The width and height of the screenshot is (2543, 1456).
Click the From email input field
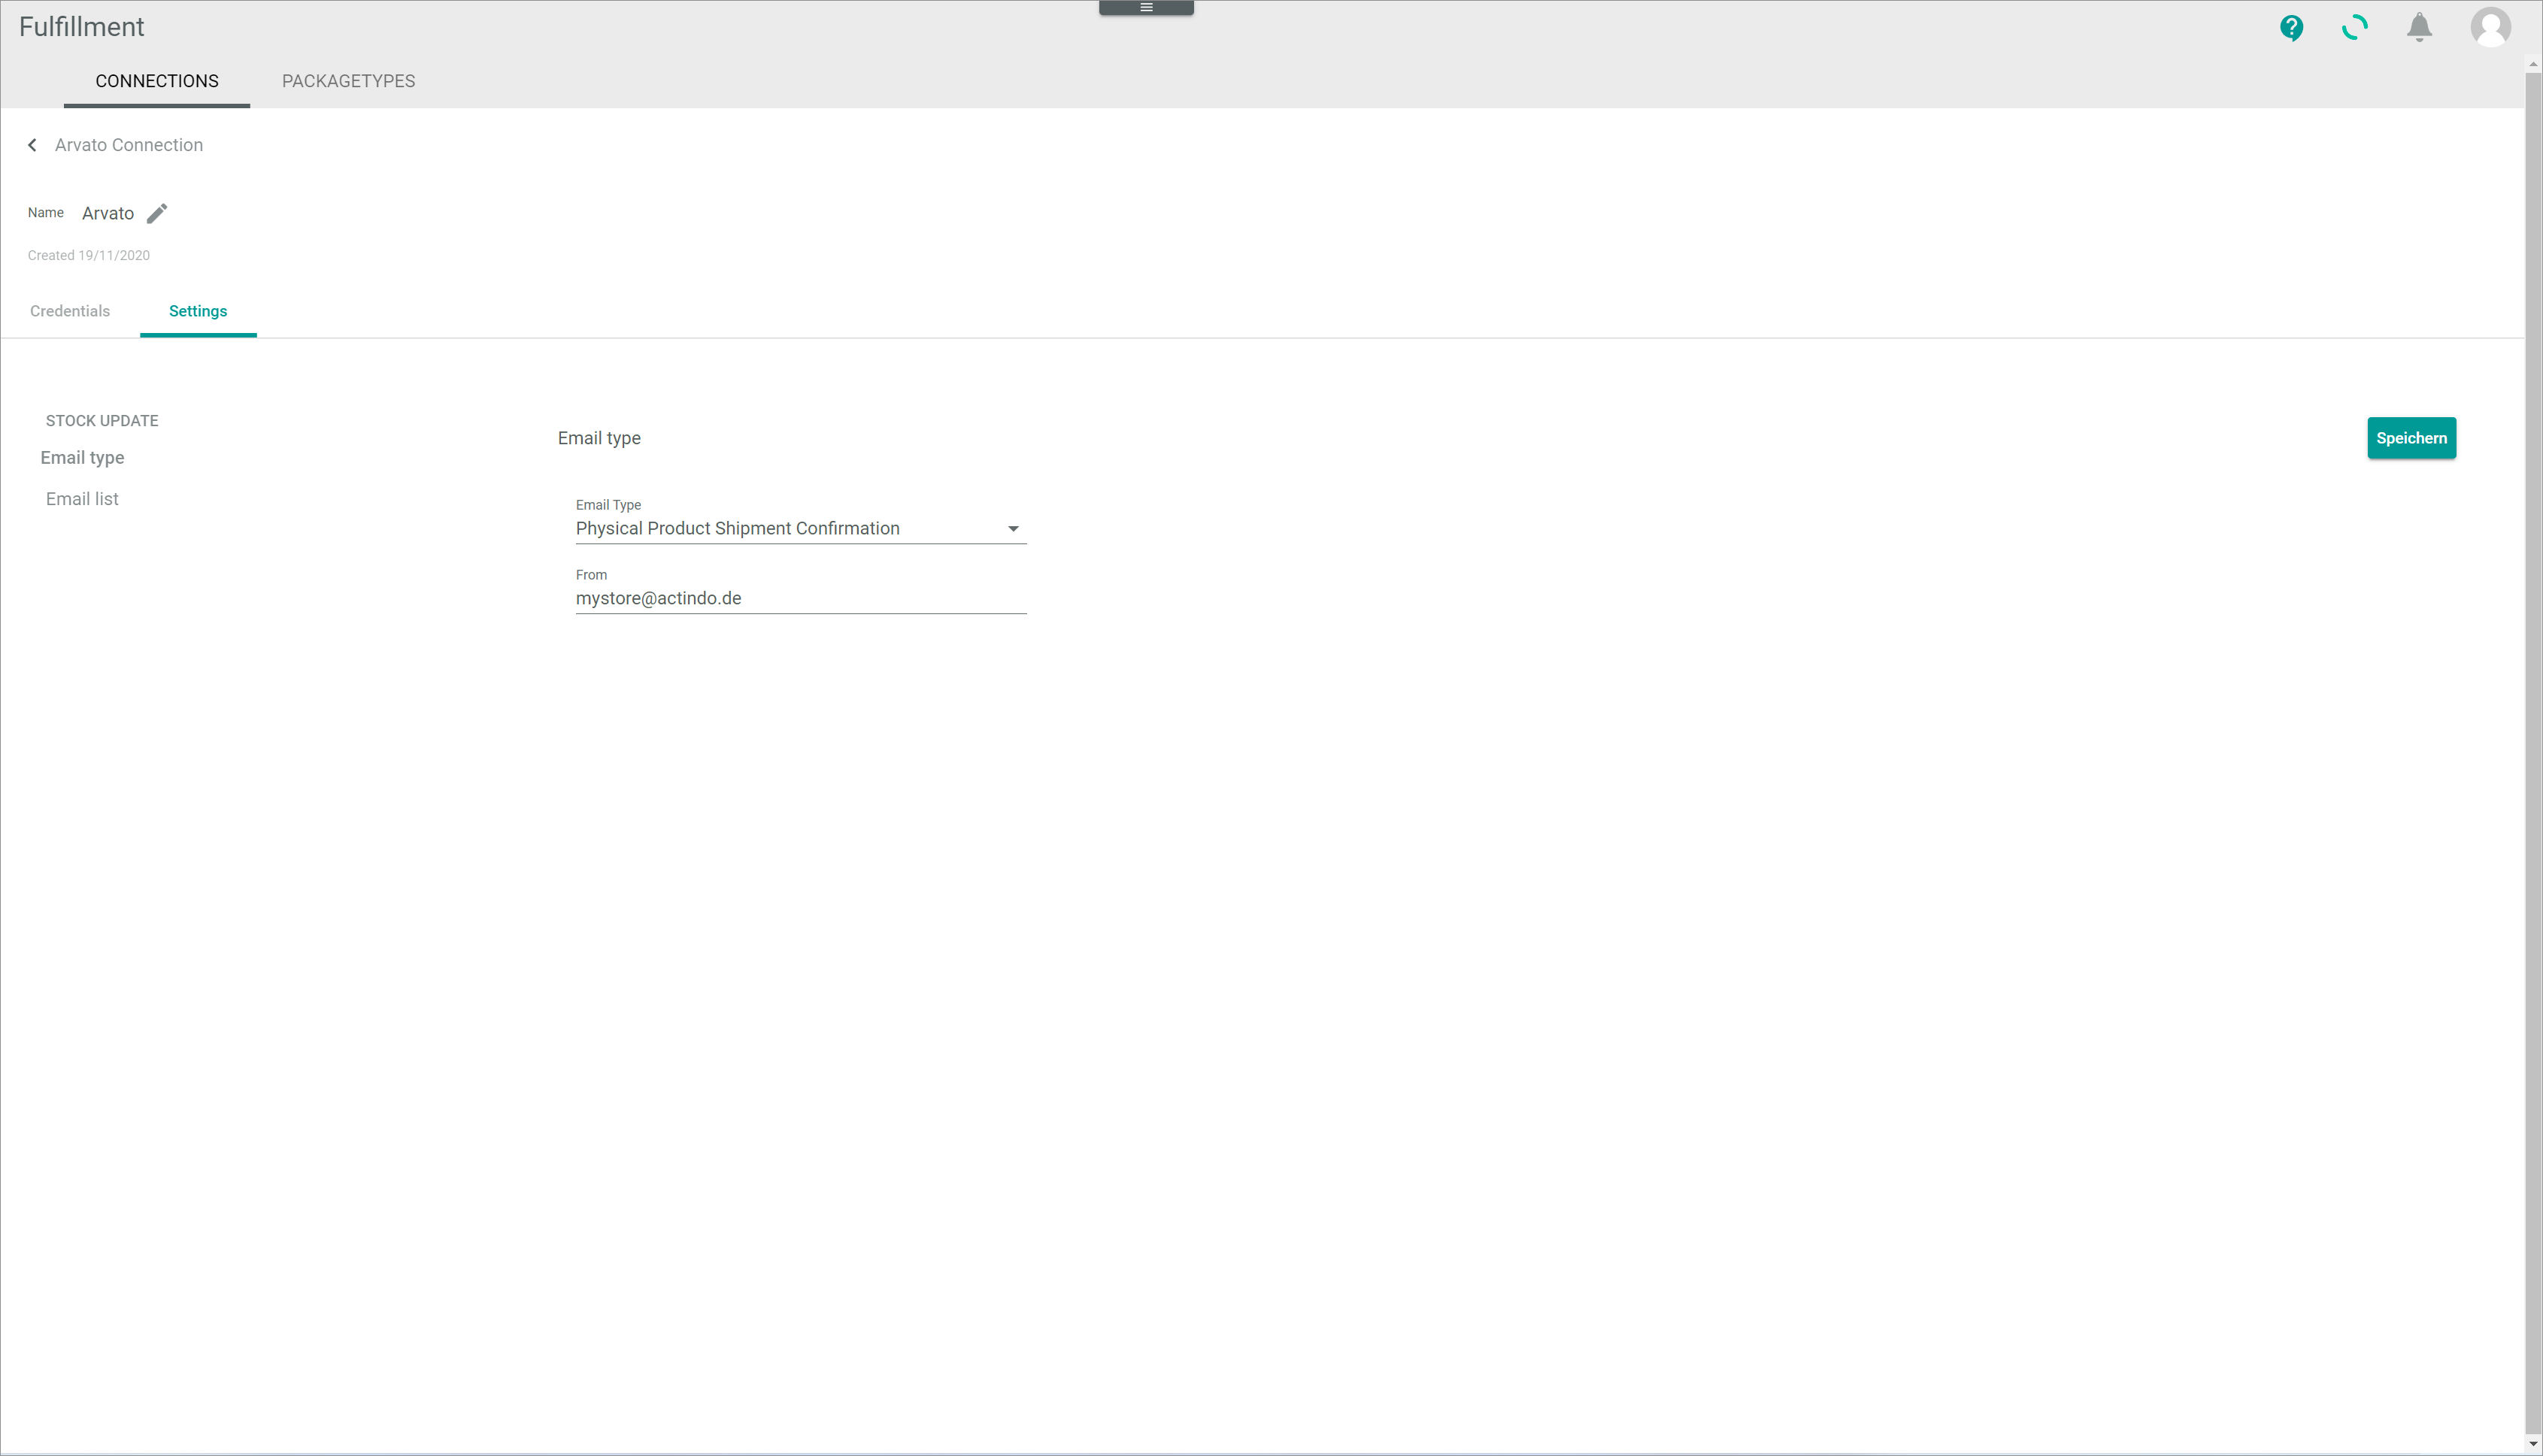pyautogui.click(x=800, y=597)
